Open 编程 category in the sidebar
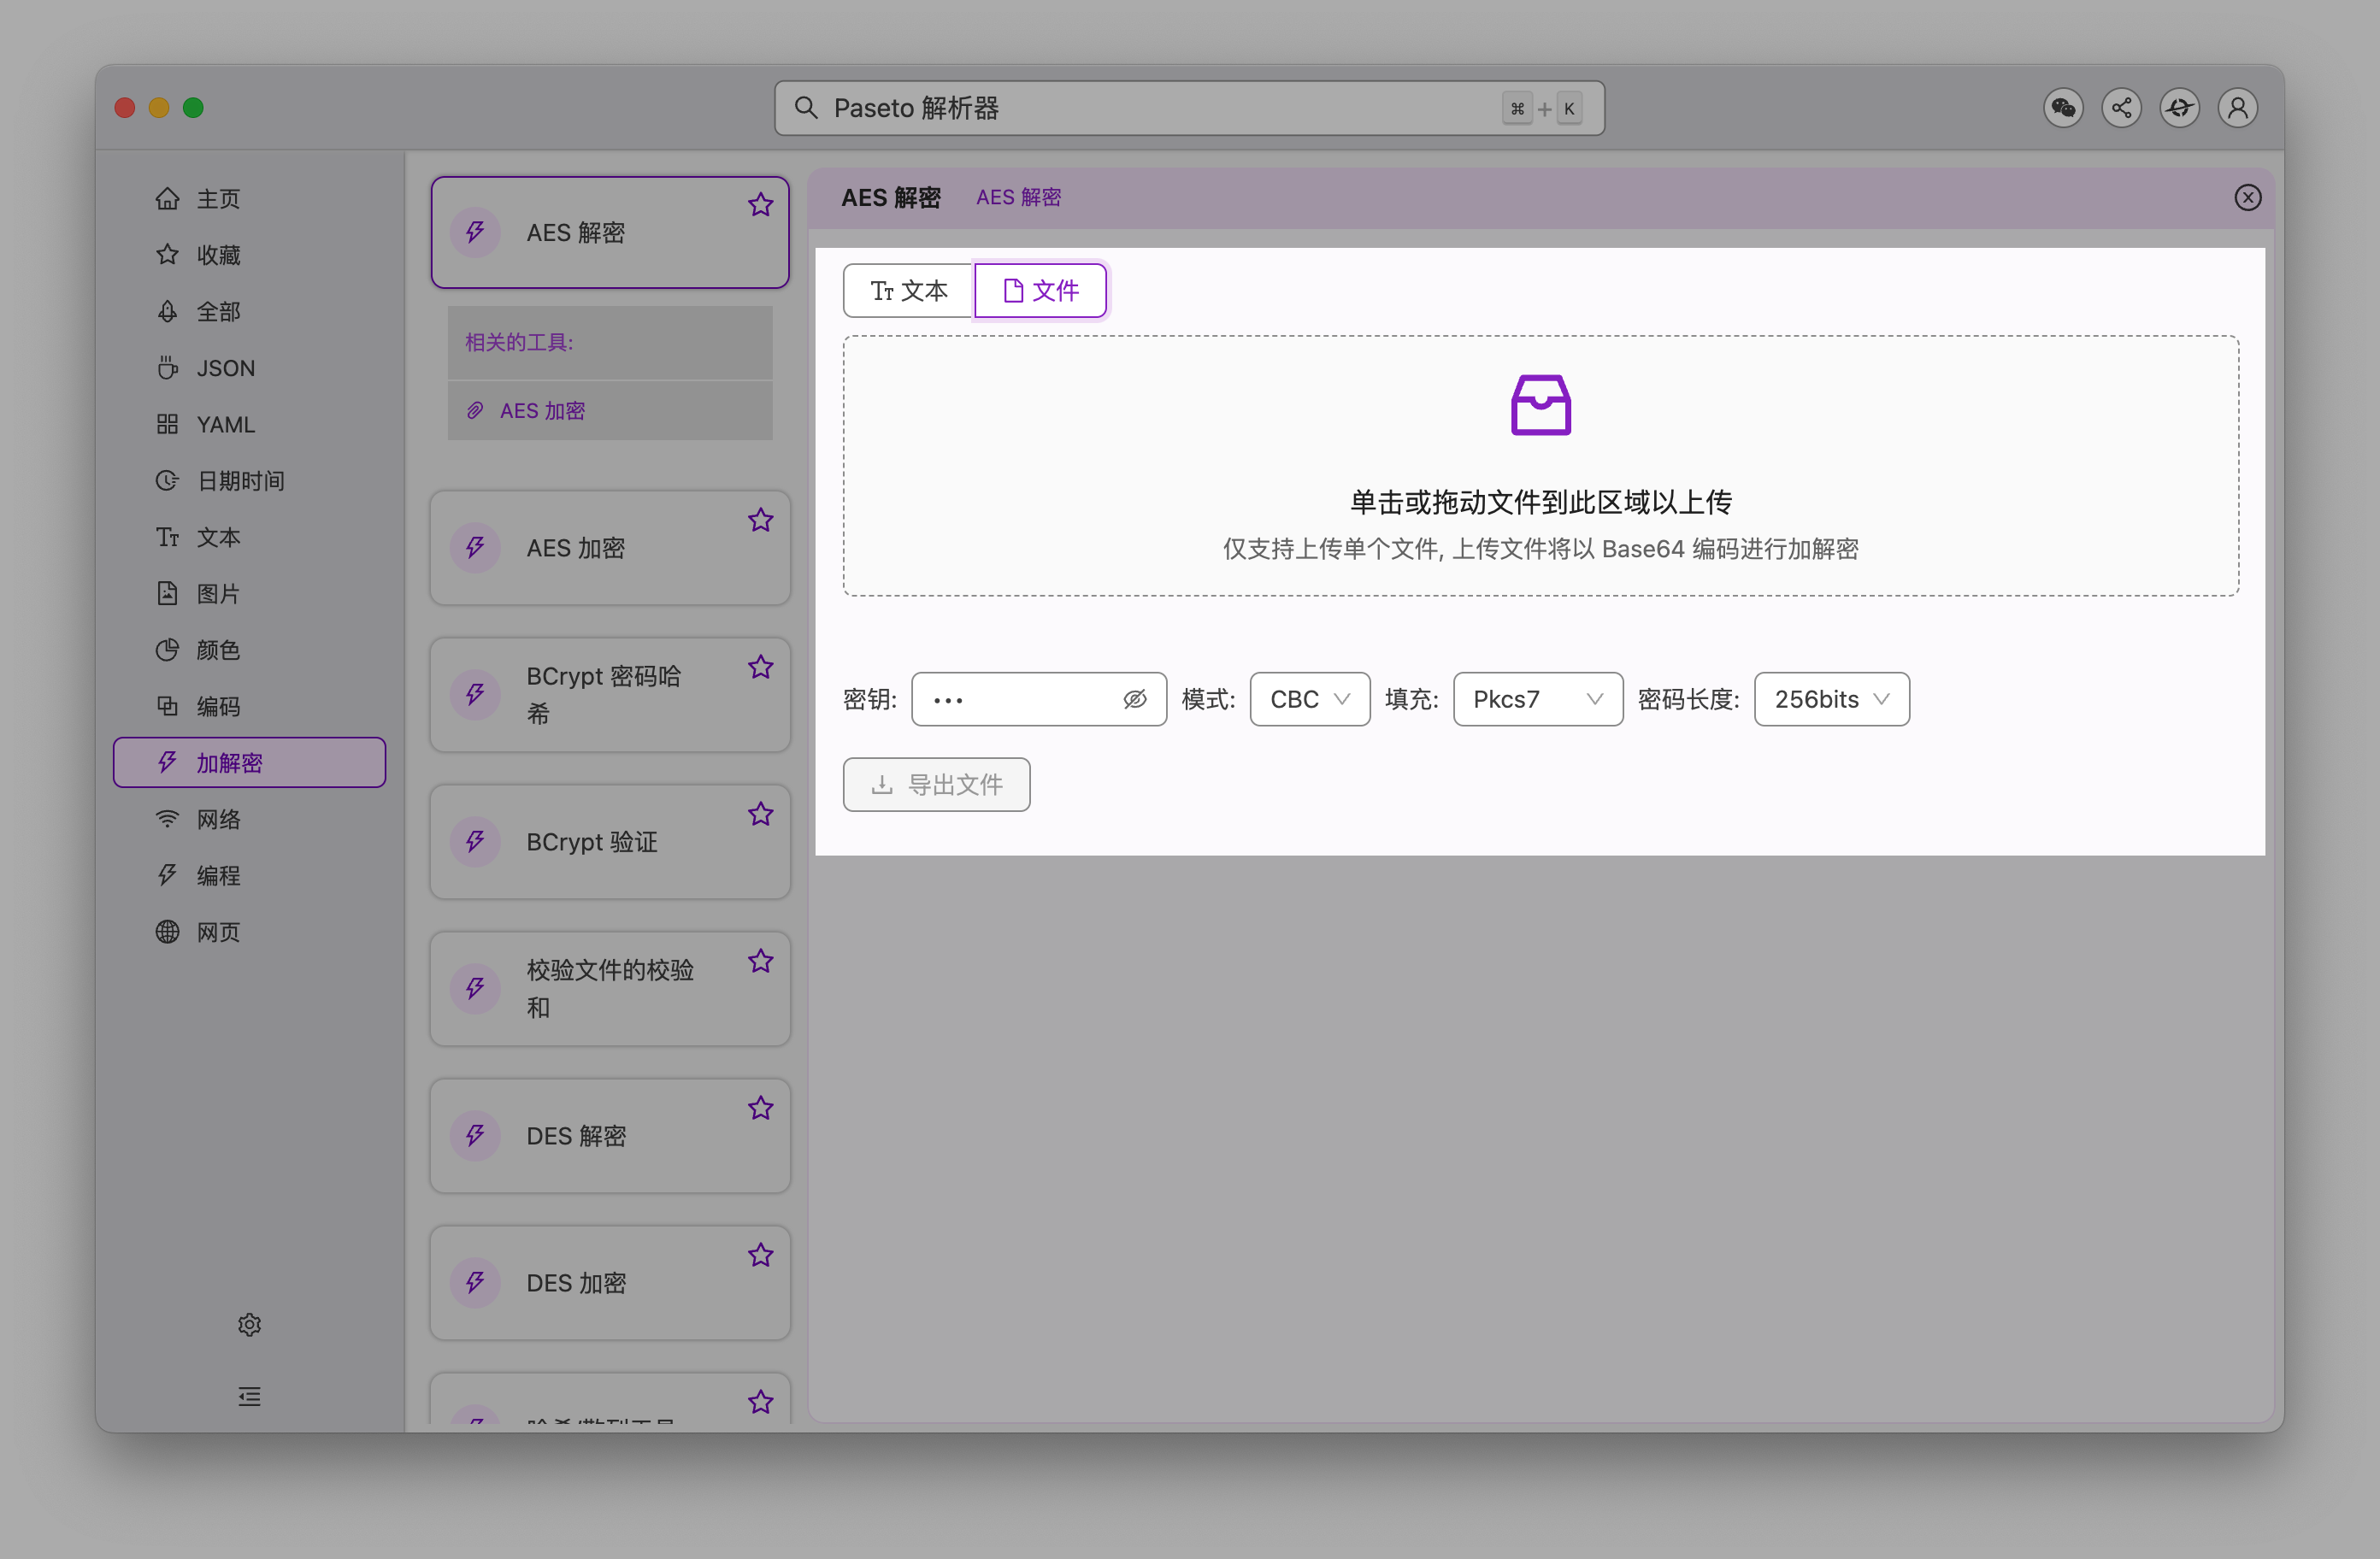2380x1559 pixels. coord(249,876)
